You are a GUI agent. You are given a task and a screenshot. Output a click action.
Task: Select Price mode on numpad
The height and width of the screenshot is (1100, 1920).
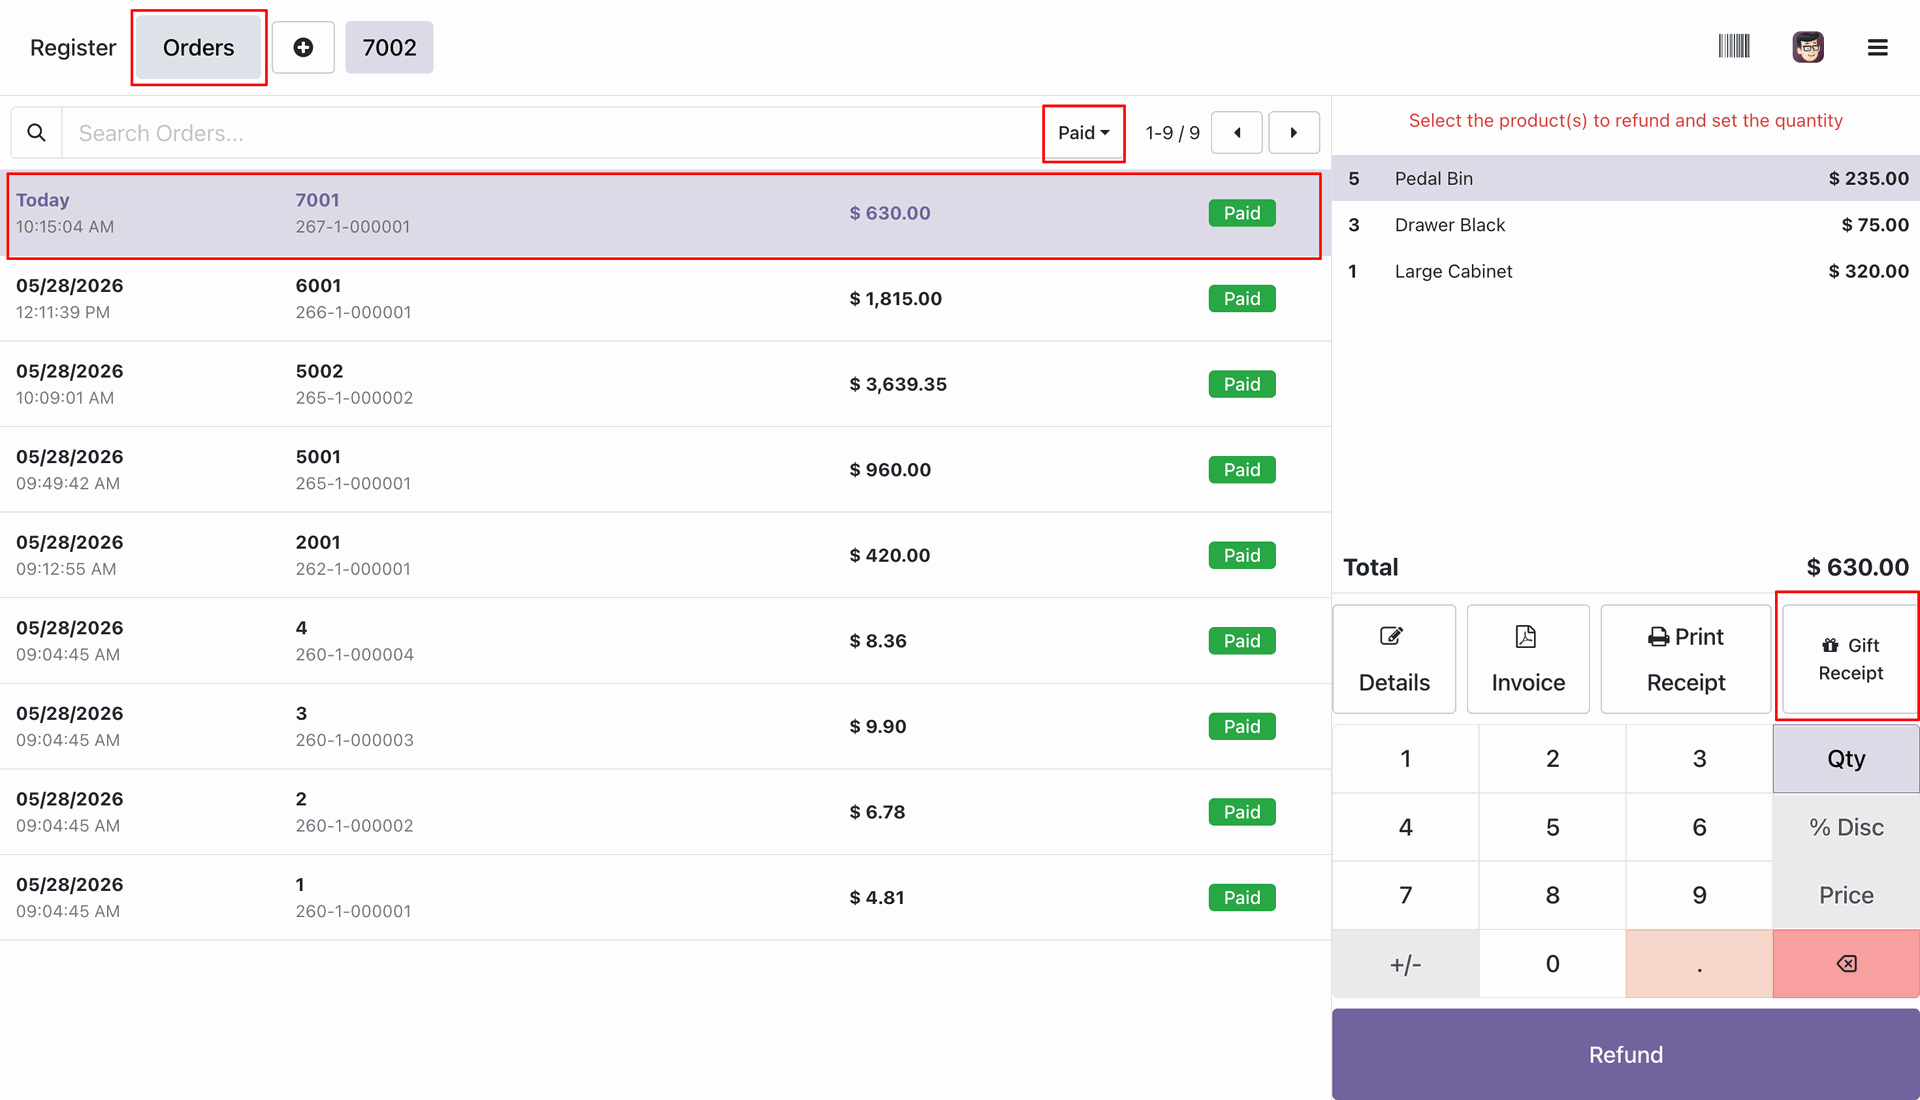[x=1846, y=895]
